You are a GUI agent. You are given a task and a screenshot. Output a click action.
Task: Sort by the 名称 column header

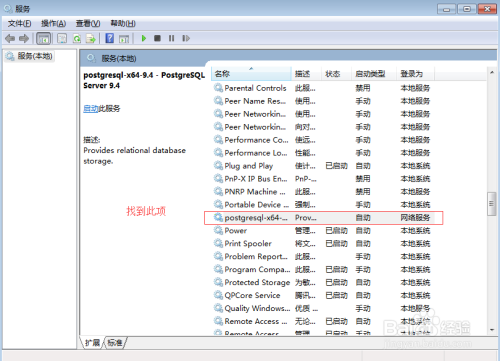pyautogui.click(x=251, y=74)
